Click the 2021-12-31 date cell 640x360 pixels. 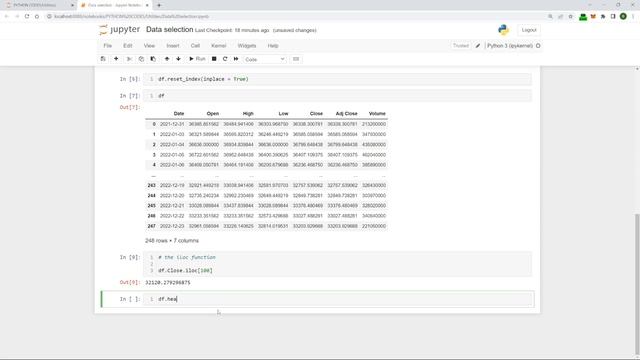[172, 124]
